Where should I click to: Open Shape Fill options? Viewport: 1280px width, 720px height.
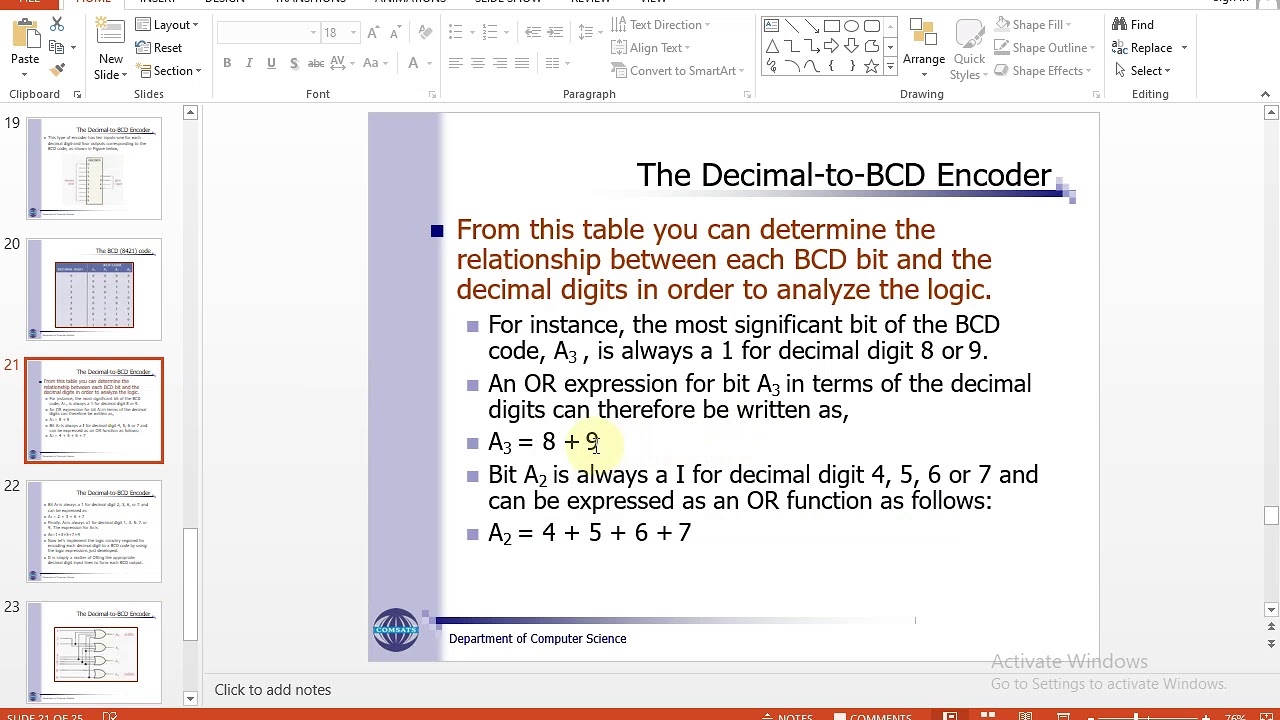point(1032,24)
